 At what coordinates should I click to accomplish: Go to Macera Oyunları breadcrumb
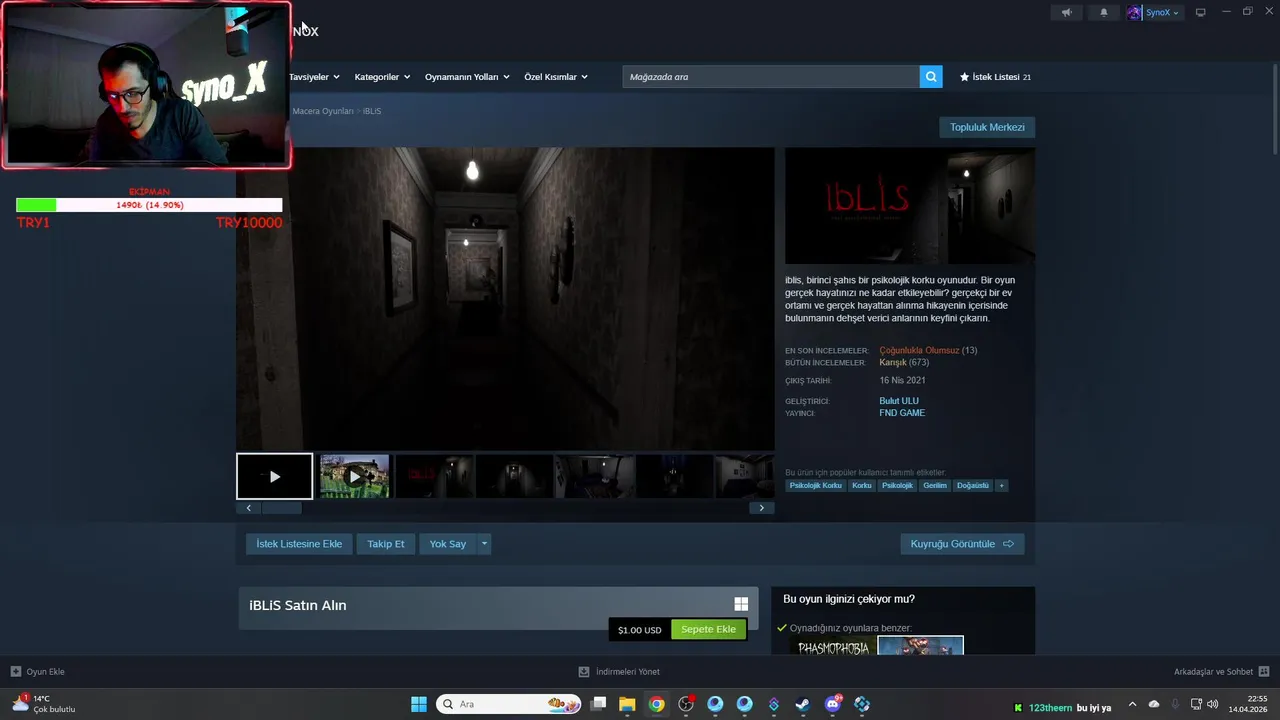[x=322, y=111]
